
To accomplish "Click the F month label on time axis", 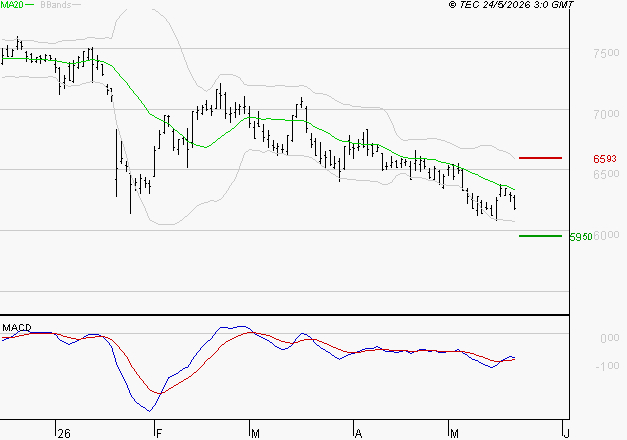I will [x=159, y=434].
